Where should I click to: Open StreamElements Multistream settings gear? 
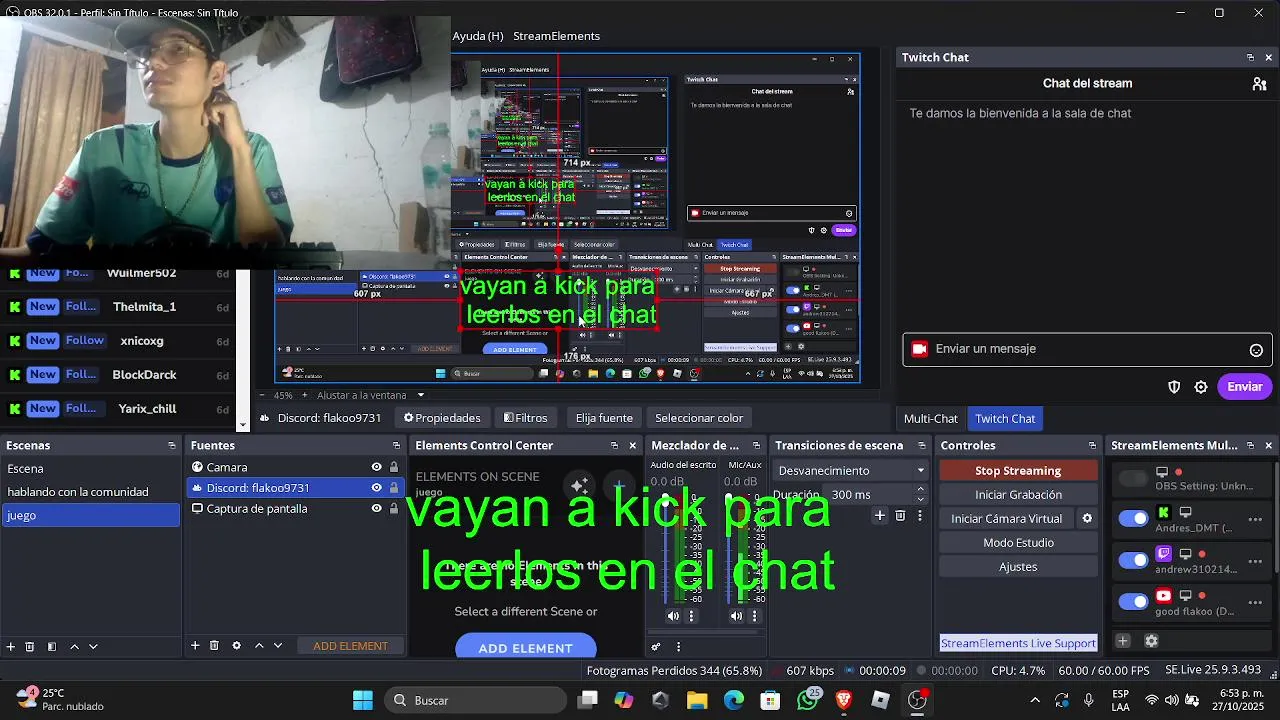click(x=1151, y=641)
